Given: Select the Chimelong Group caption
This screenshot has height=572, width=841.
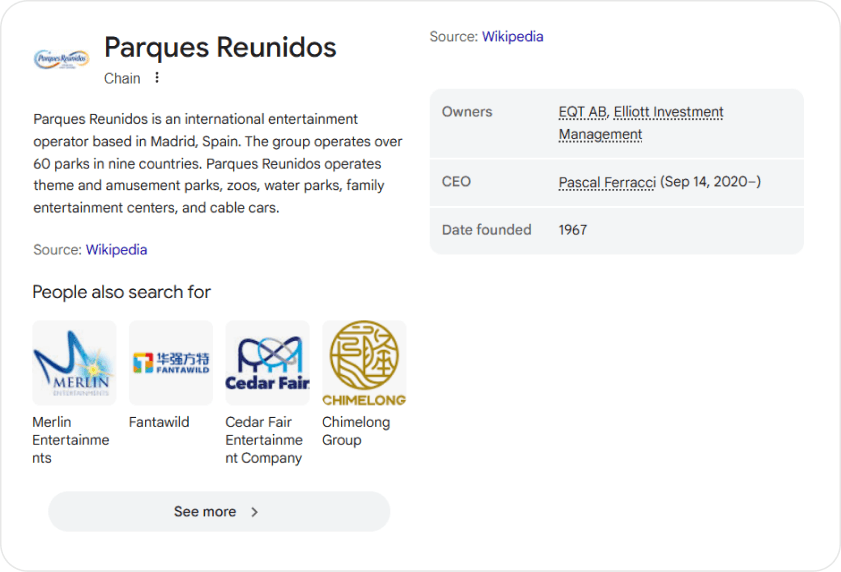Looking at the screenshot, I should click(x=356, y=431).
